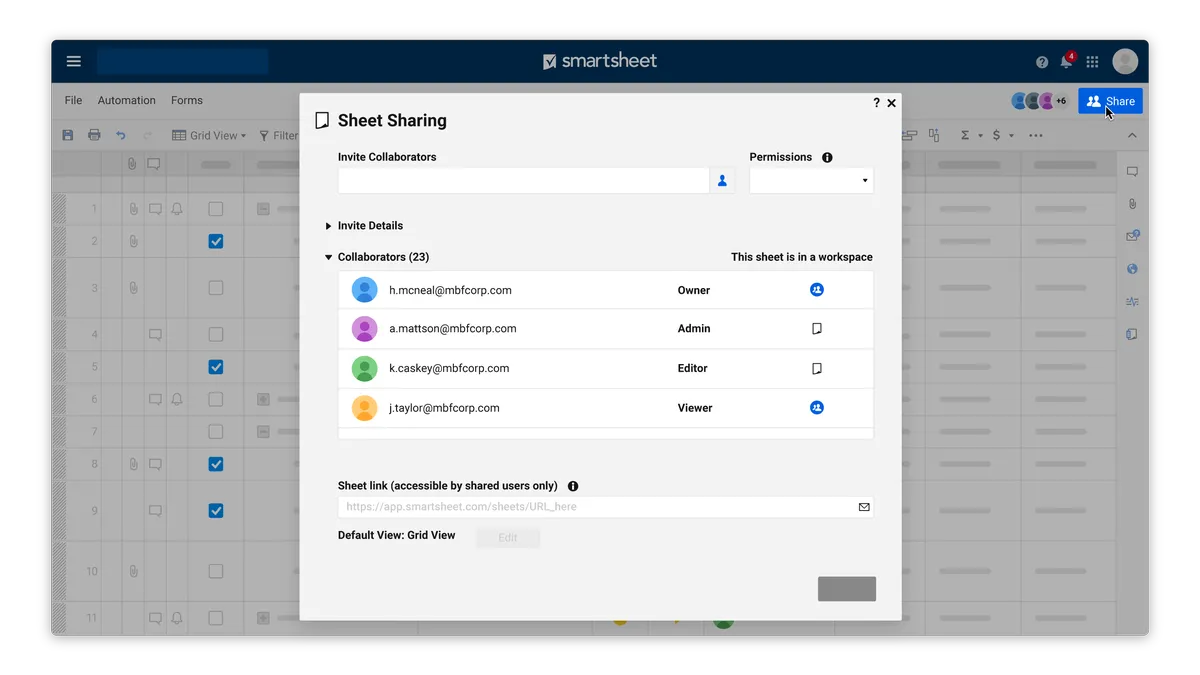Click the Undo arrow in the toolbar
The height and width of the screenshot is (675, 1200).
(121, 135)
